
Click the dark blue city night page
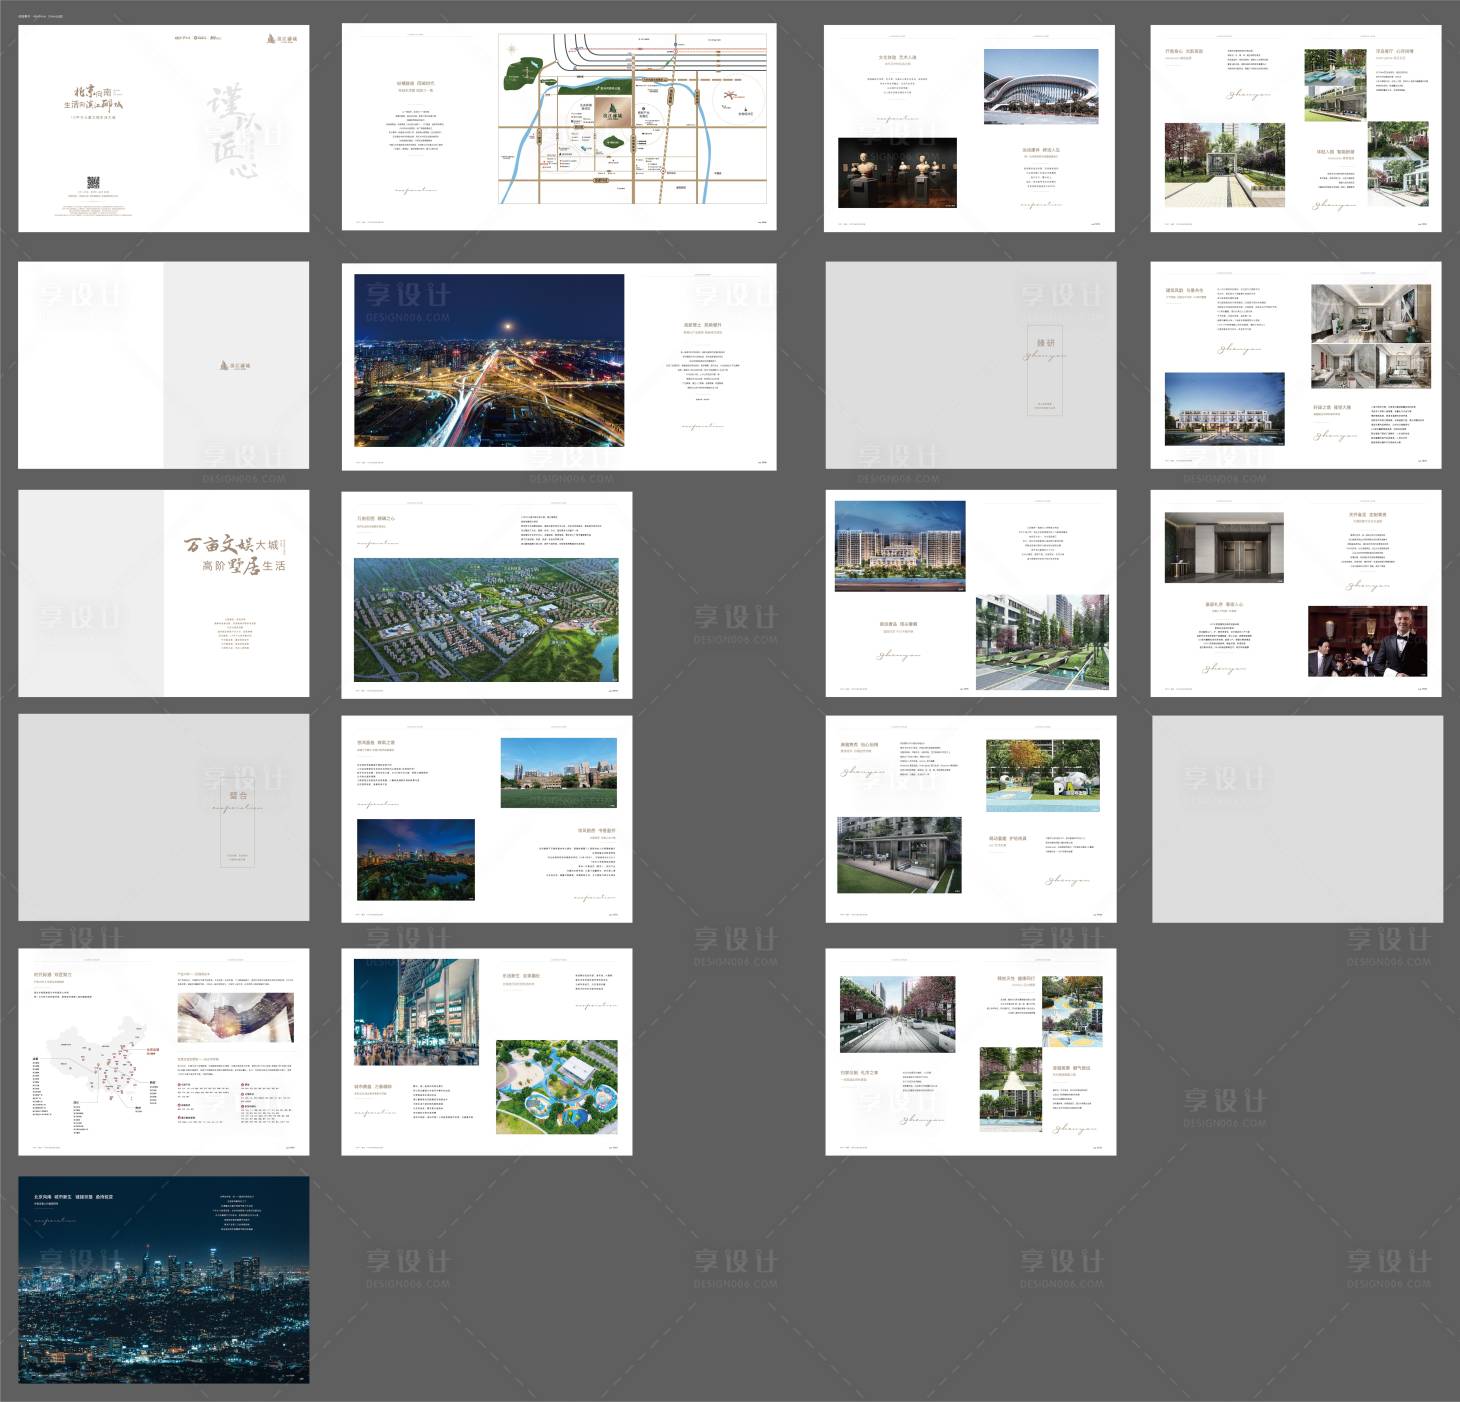pos(164,1280)
